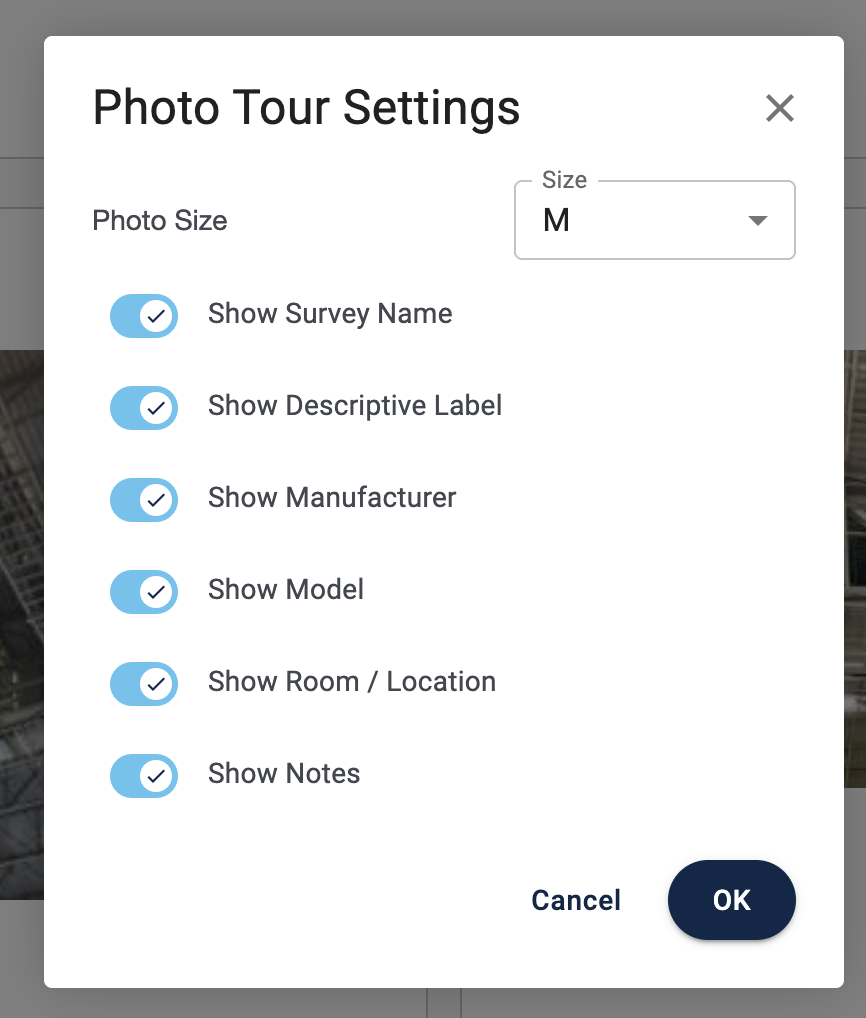Click the Cancel button
The height and width of the screenshot is (1018, 866).
pos(576,900)
